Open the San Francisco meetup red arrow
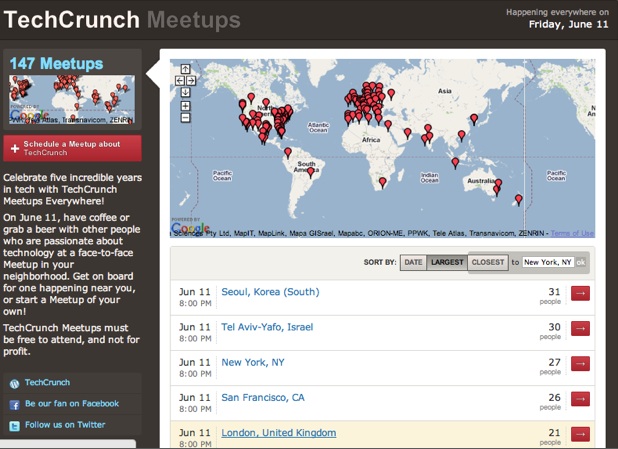618x449 pixels. point(580,399)
